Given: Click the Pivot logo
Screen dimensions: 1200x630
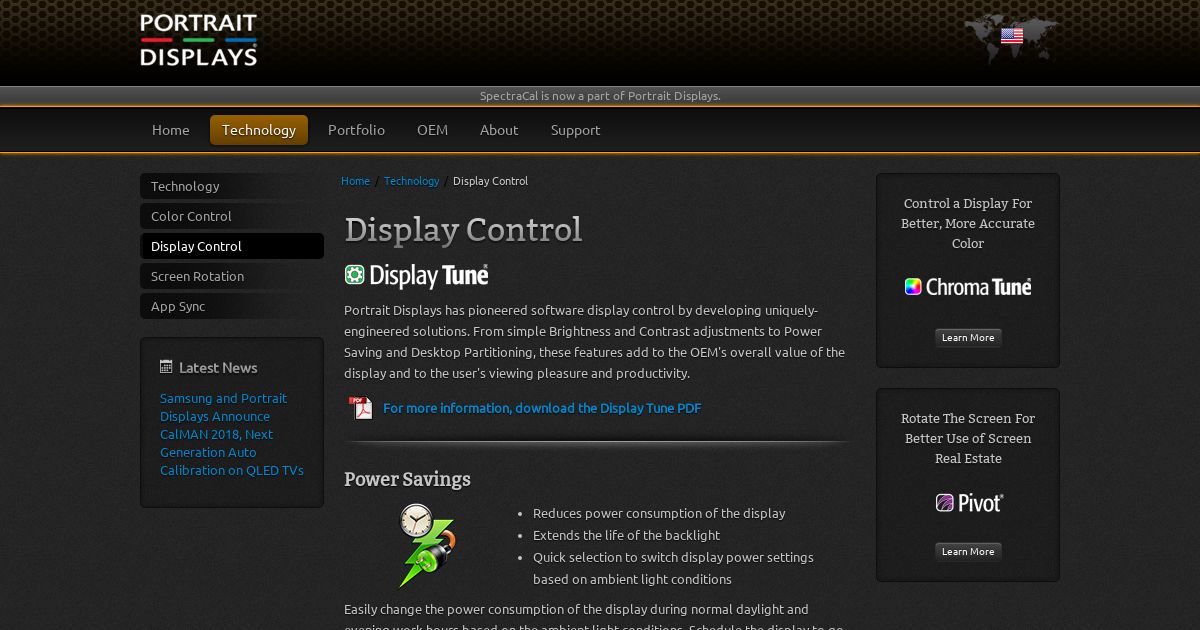Looking at the screenshot, I should (x=969, y=502).
